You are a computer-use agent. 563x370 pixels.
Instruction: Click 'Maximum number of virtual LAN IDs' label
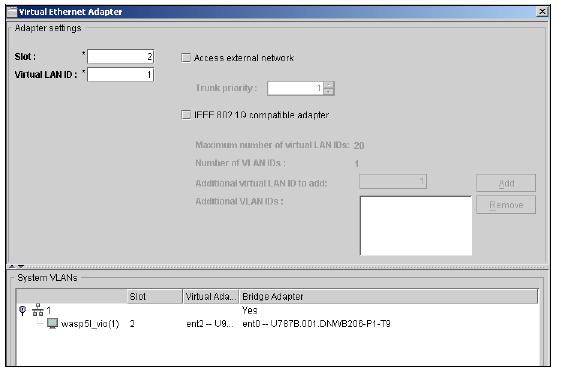pos(272,145)
